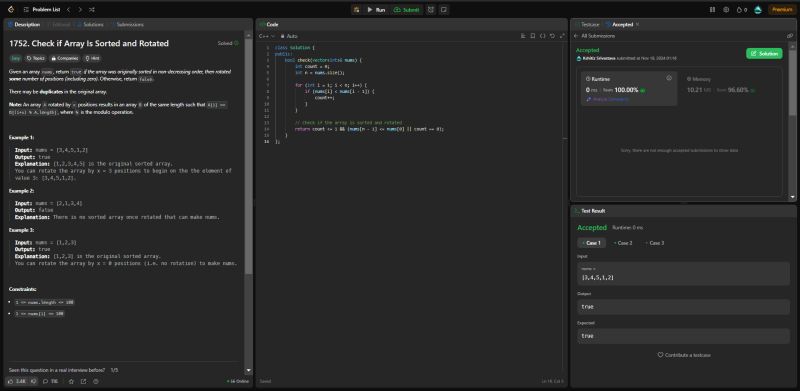800x391 pixels.
Task: View the streak fire counter
Action: pyautogui.click(x=742, y=10)
